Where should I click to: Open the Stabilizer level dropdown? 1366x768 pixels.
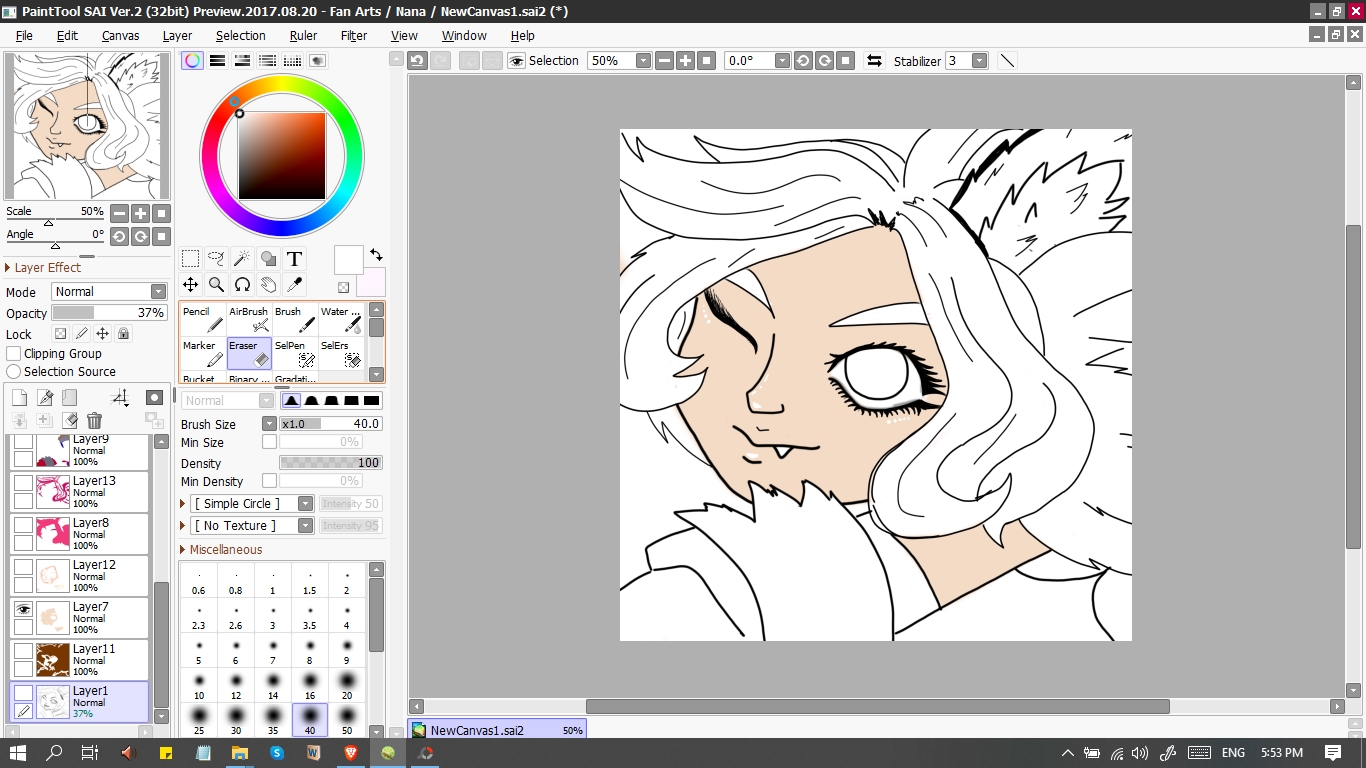tap(979, 60)
